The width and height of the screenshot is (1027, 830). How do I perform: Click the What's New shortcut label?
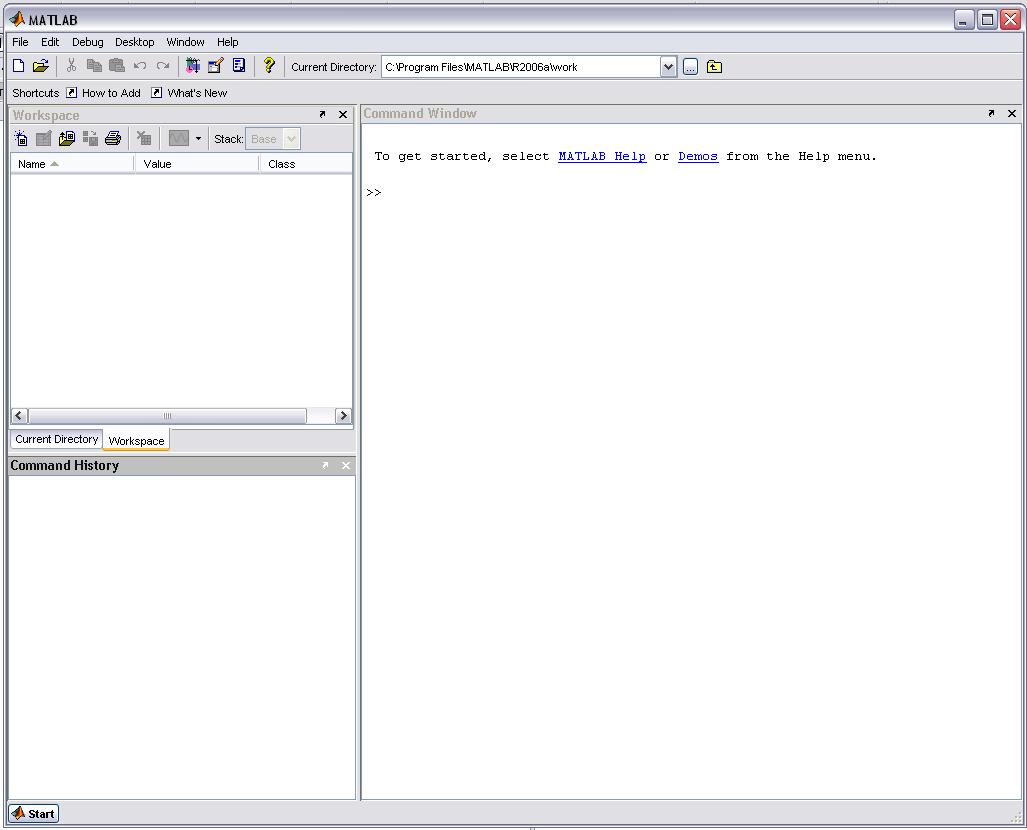click(197, 93)
